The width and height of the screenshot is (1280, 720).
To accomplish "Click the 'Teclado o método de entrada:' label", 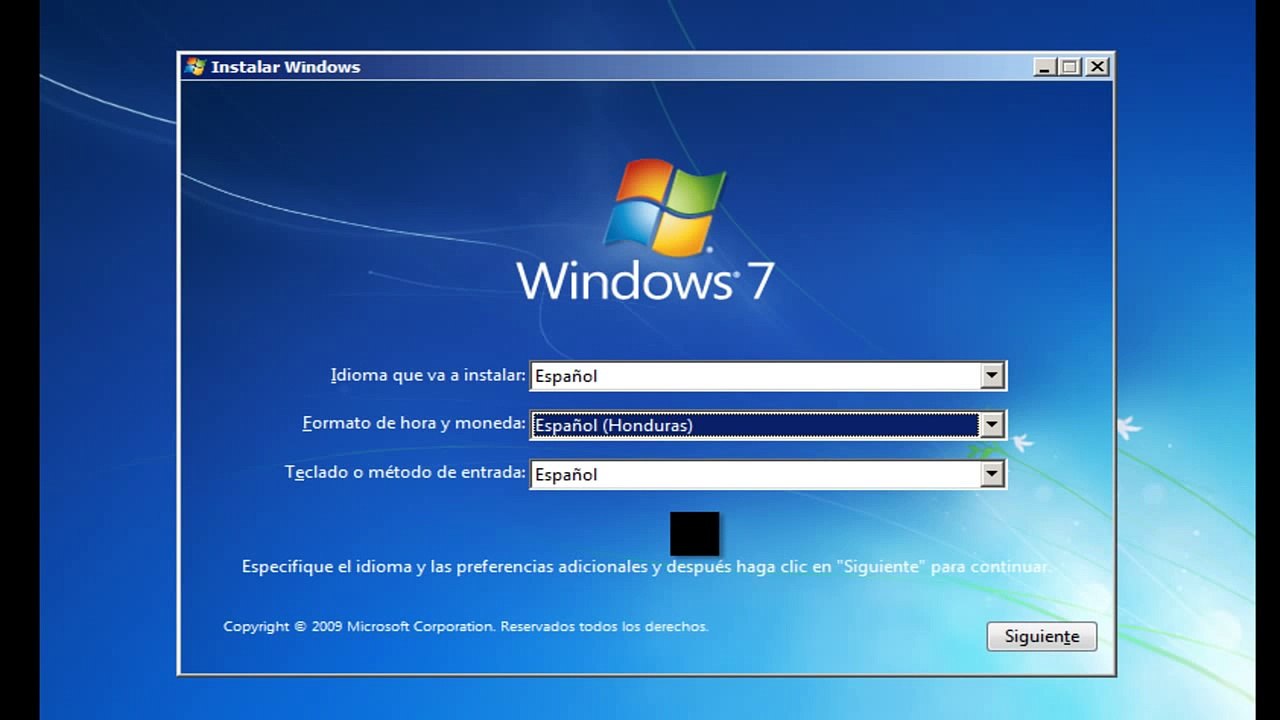I will click(x=405, y=472).
